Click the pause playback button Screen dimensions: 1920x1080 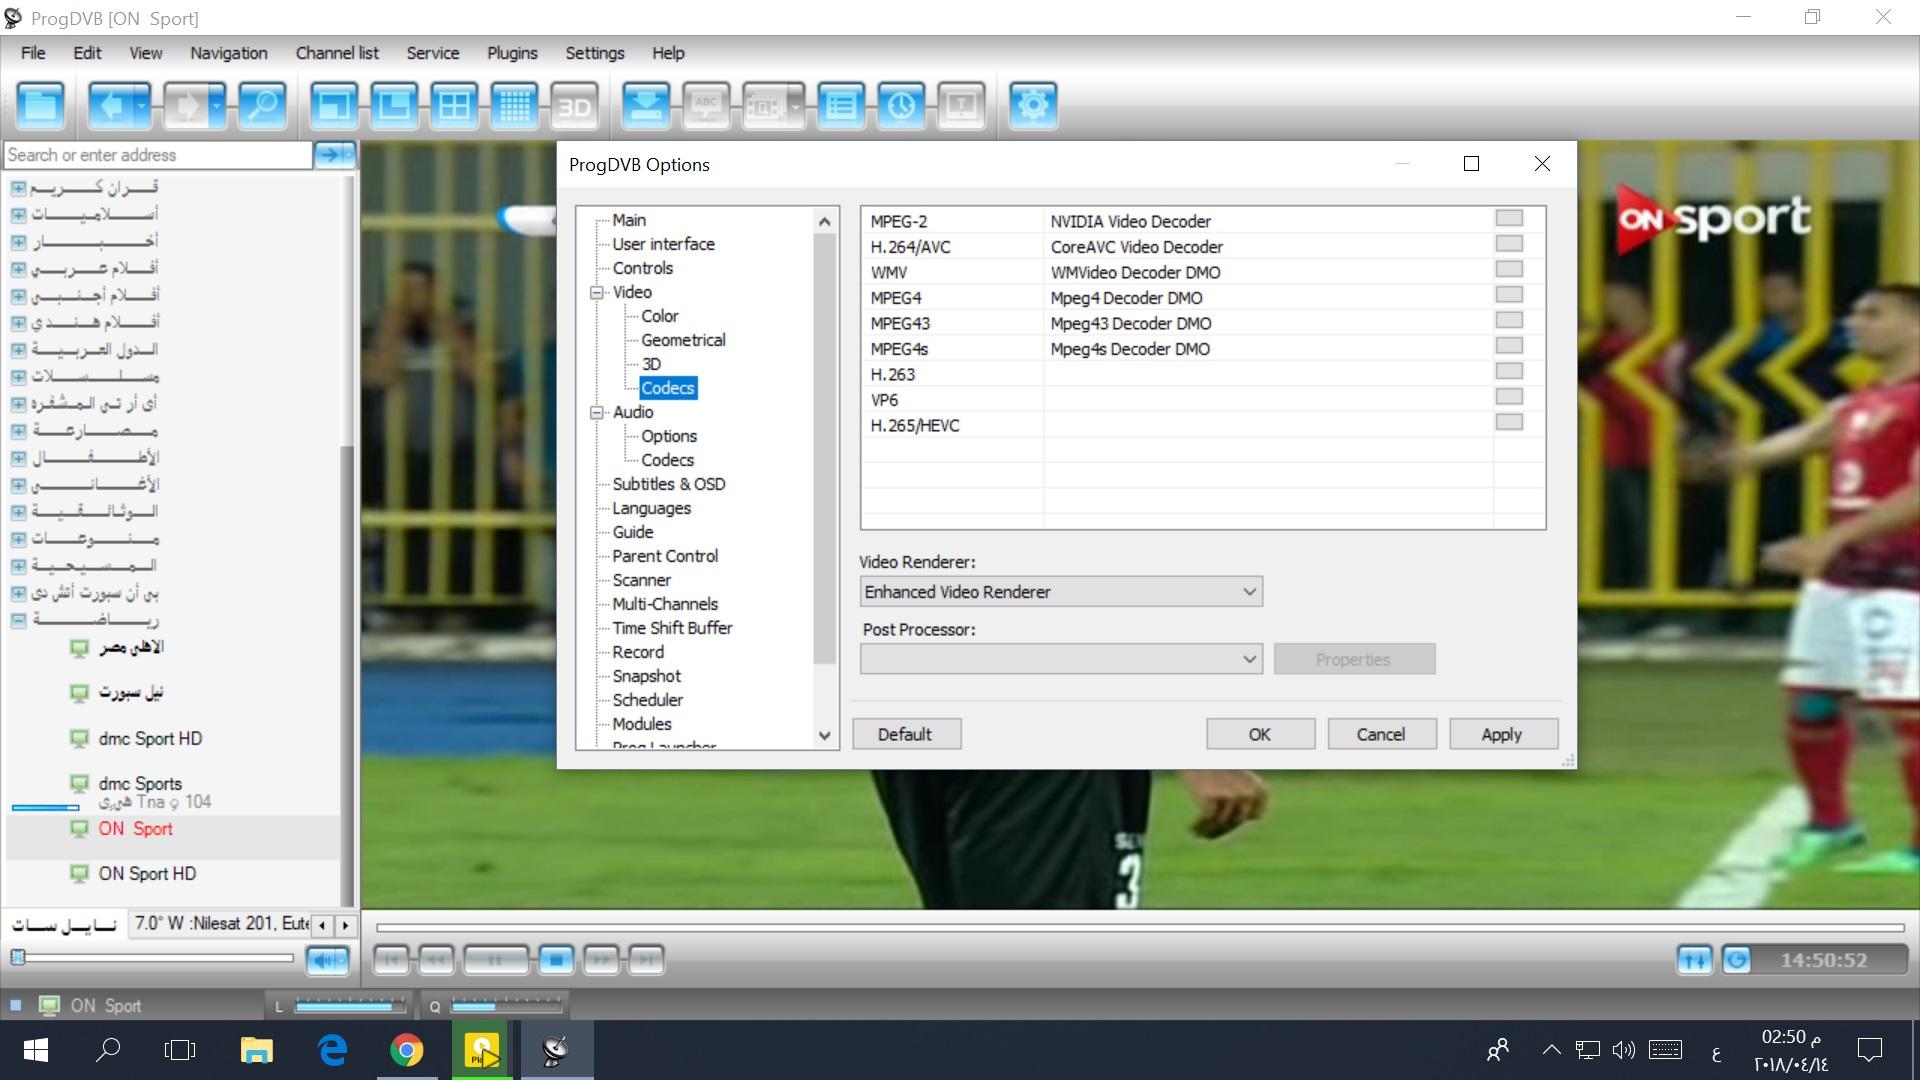(495, 960)
